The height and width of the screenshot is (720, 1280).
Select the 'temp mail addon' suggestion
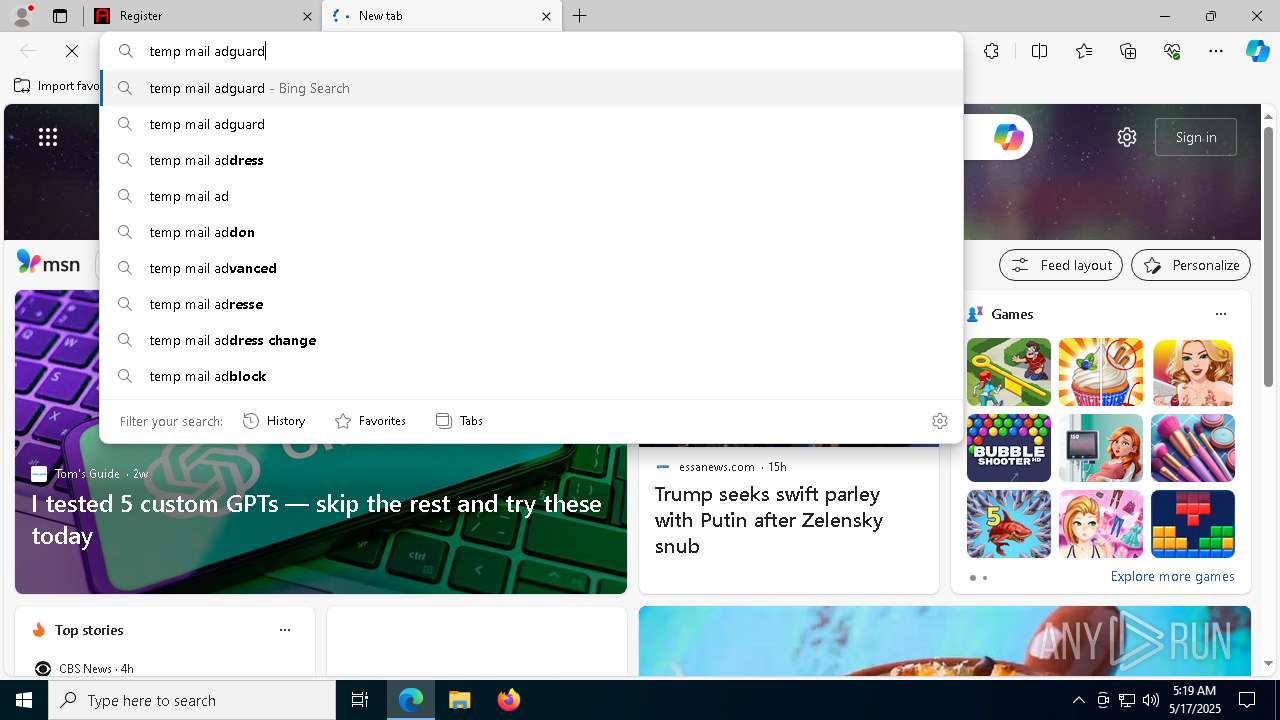click(x=531, y=232)
